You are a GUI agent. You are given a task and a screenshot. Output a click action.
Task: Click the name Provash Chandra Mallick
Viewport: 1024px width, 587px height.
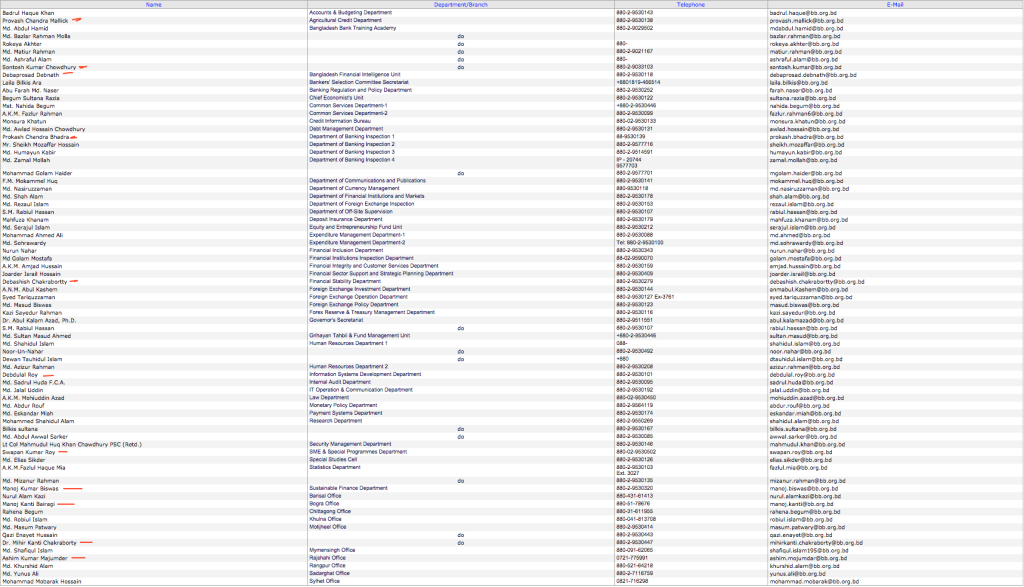point(37,19)
